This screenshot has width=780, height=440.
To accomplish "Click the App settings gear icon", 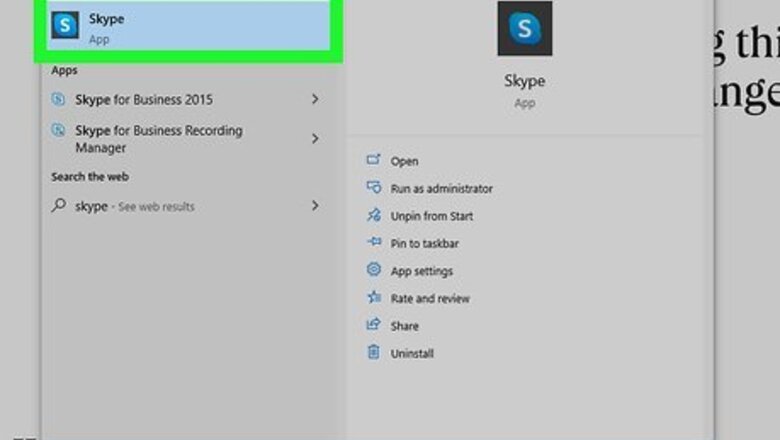I will point(374,269).
